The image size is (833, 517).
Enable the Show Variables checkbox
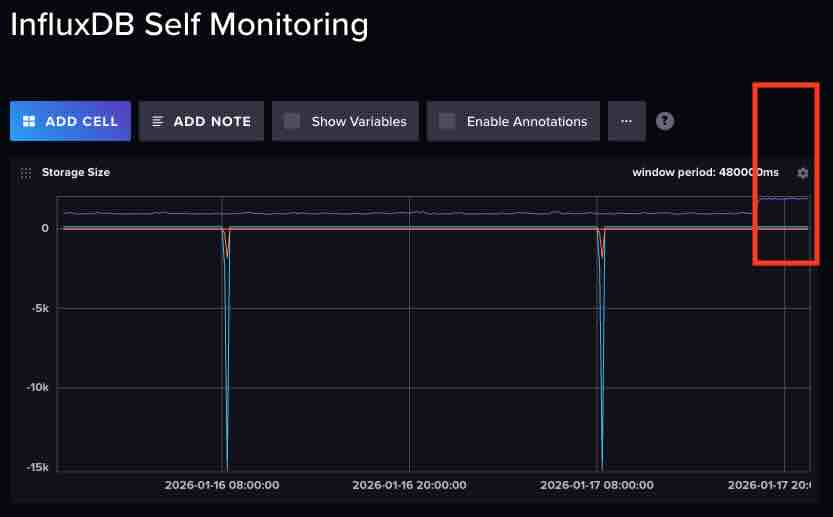(292, 121)
